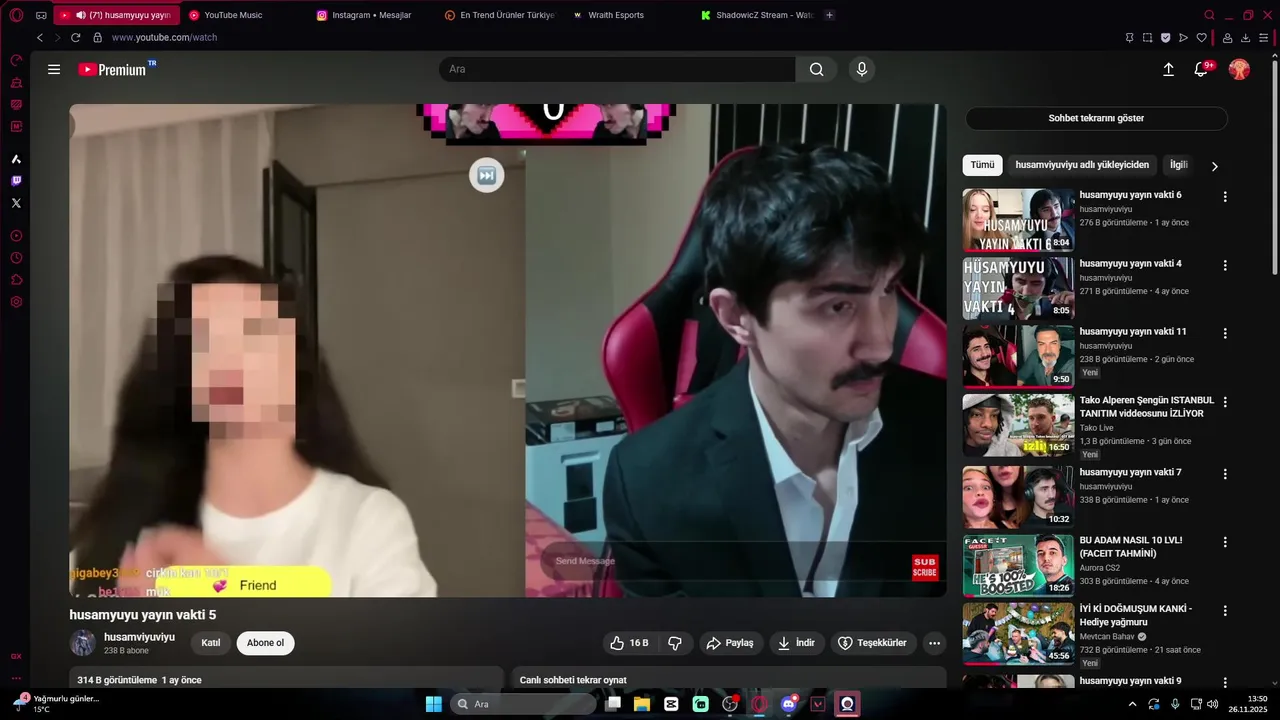1280x720 pixels.
Task: Open options for husamyuyu yayın vakti 7
Action: pos(1225,474)
